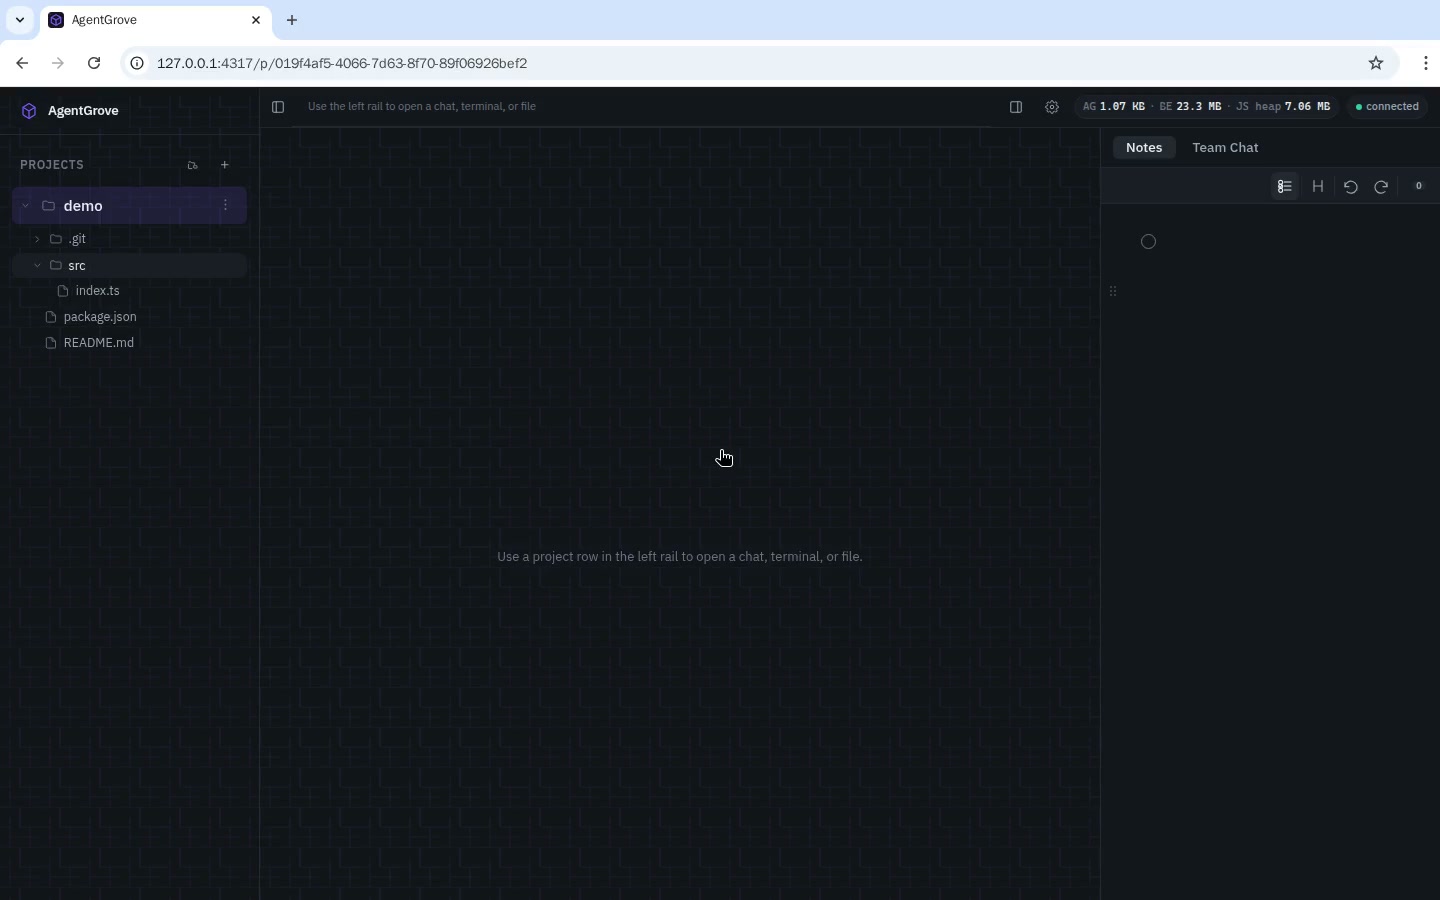Switch to the Team Chat tab
The height and width of the screenshot is (900, 1440).
[1226, 148]
